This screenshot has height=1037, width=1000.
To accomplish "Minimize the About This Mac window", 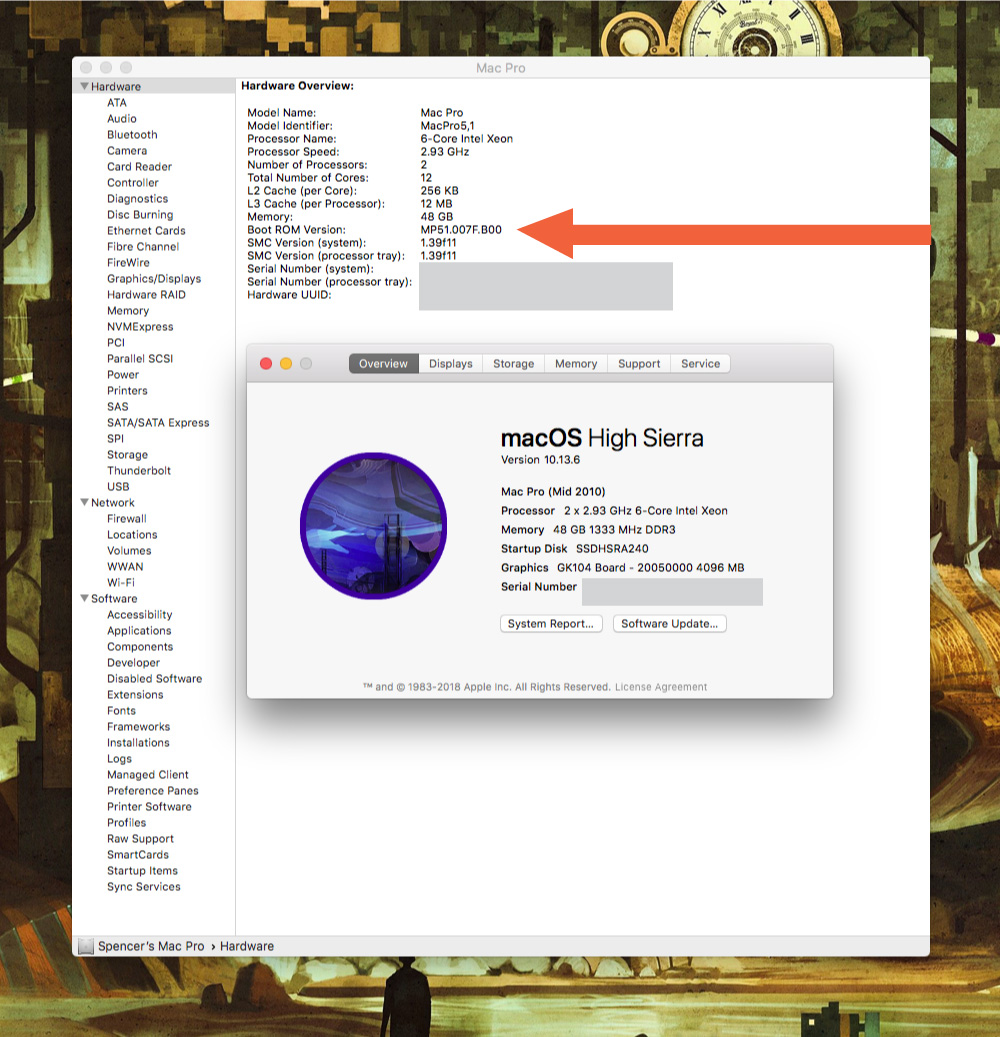I will [x=286, y=364].
